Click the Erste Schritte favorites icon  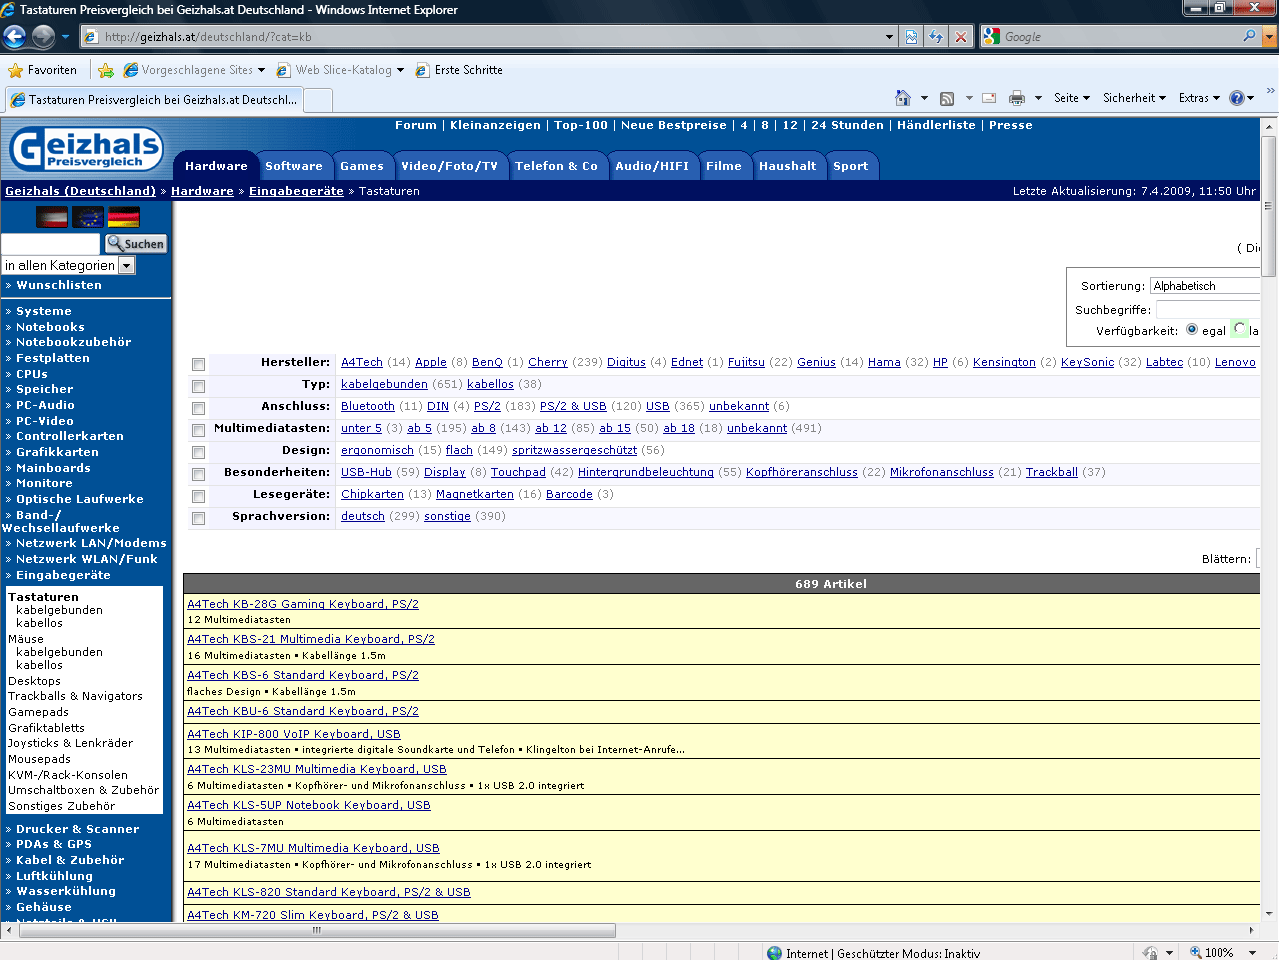[x=423, y=70]
